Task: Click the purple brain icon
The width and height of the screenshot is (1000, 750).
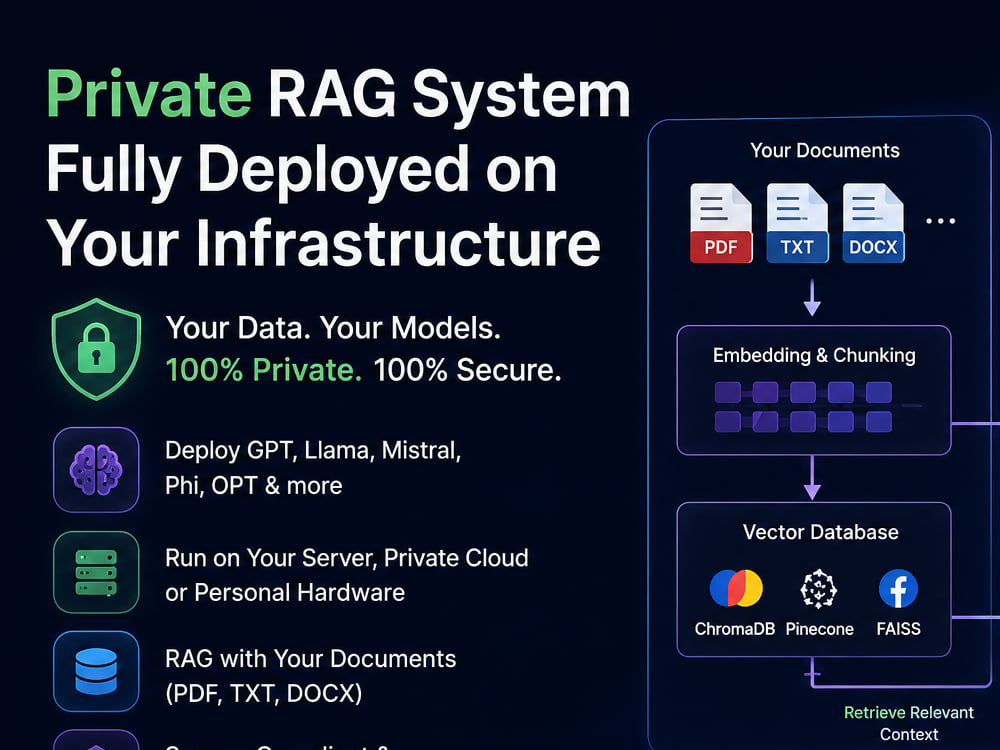Action: (x=96, y=470)
